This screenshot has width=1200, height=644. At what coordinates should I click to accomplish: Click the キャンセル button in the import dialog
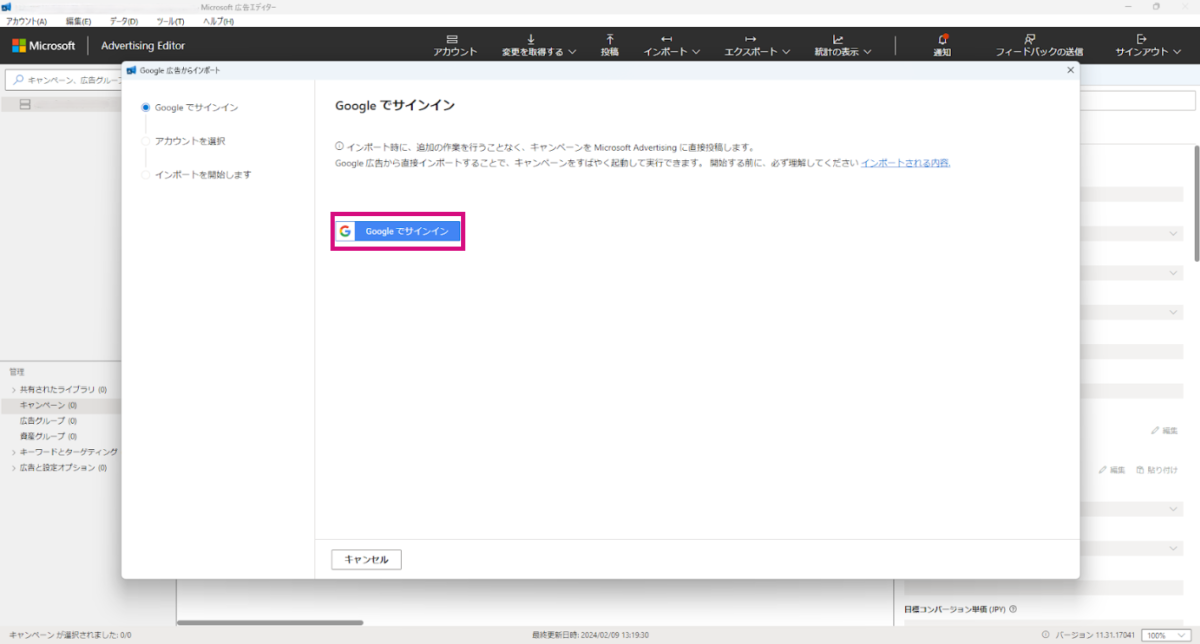point(366,559)
